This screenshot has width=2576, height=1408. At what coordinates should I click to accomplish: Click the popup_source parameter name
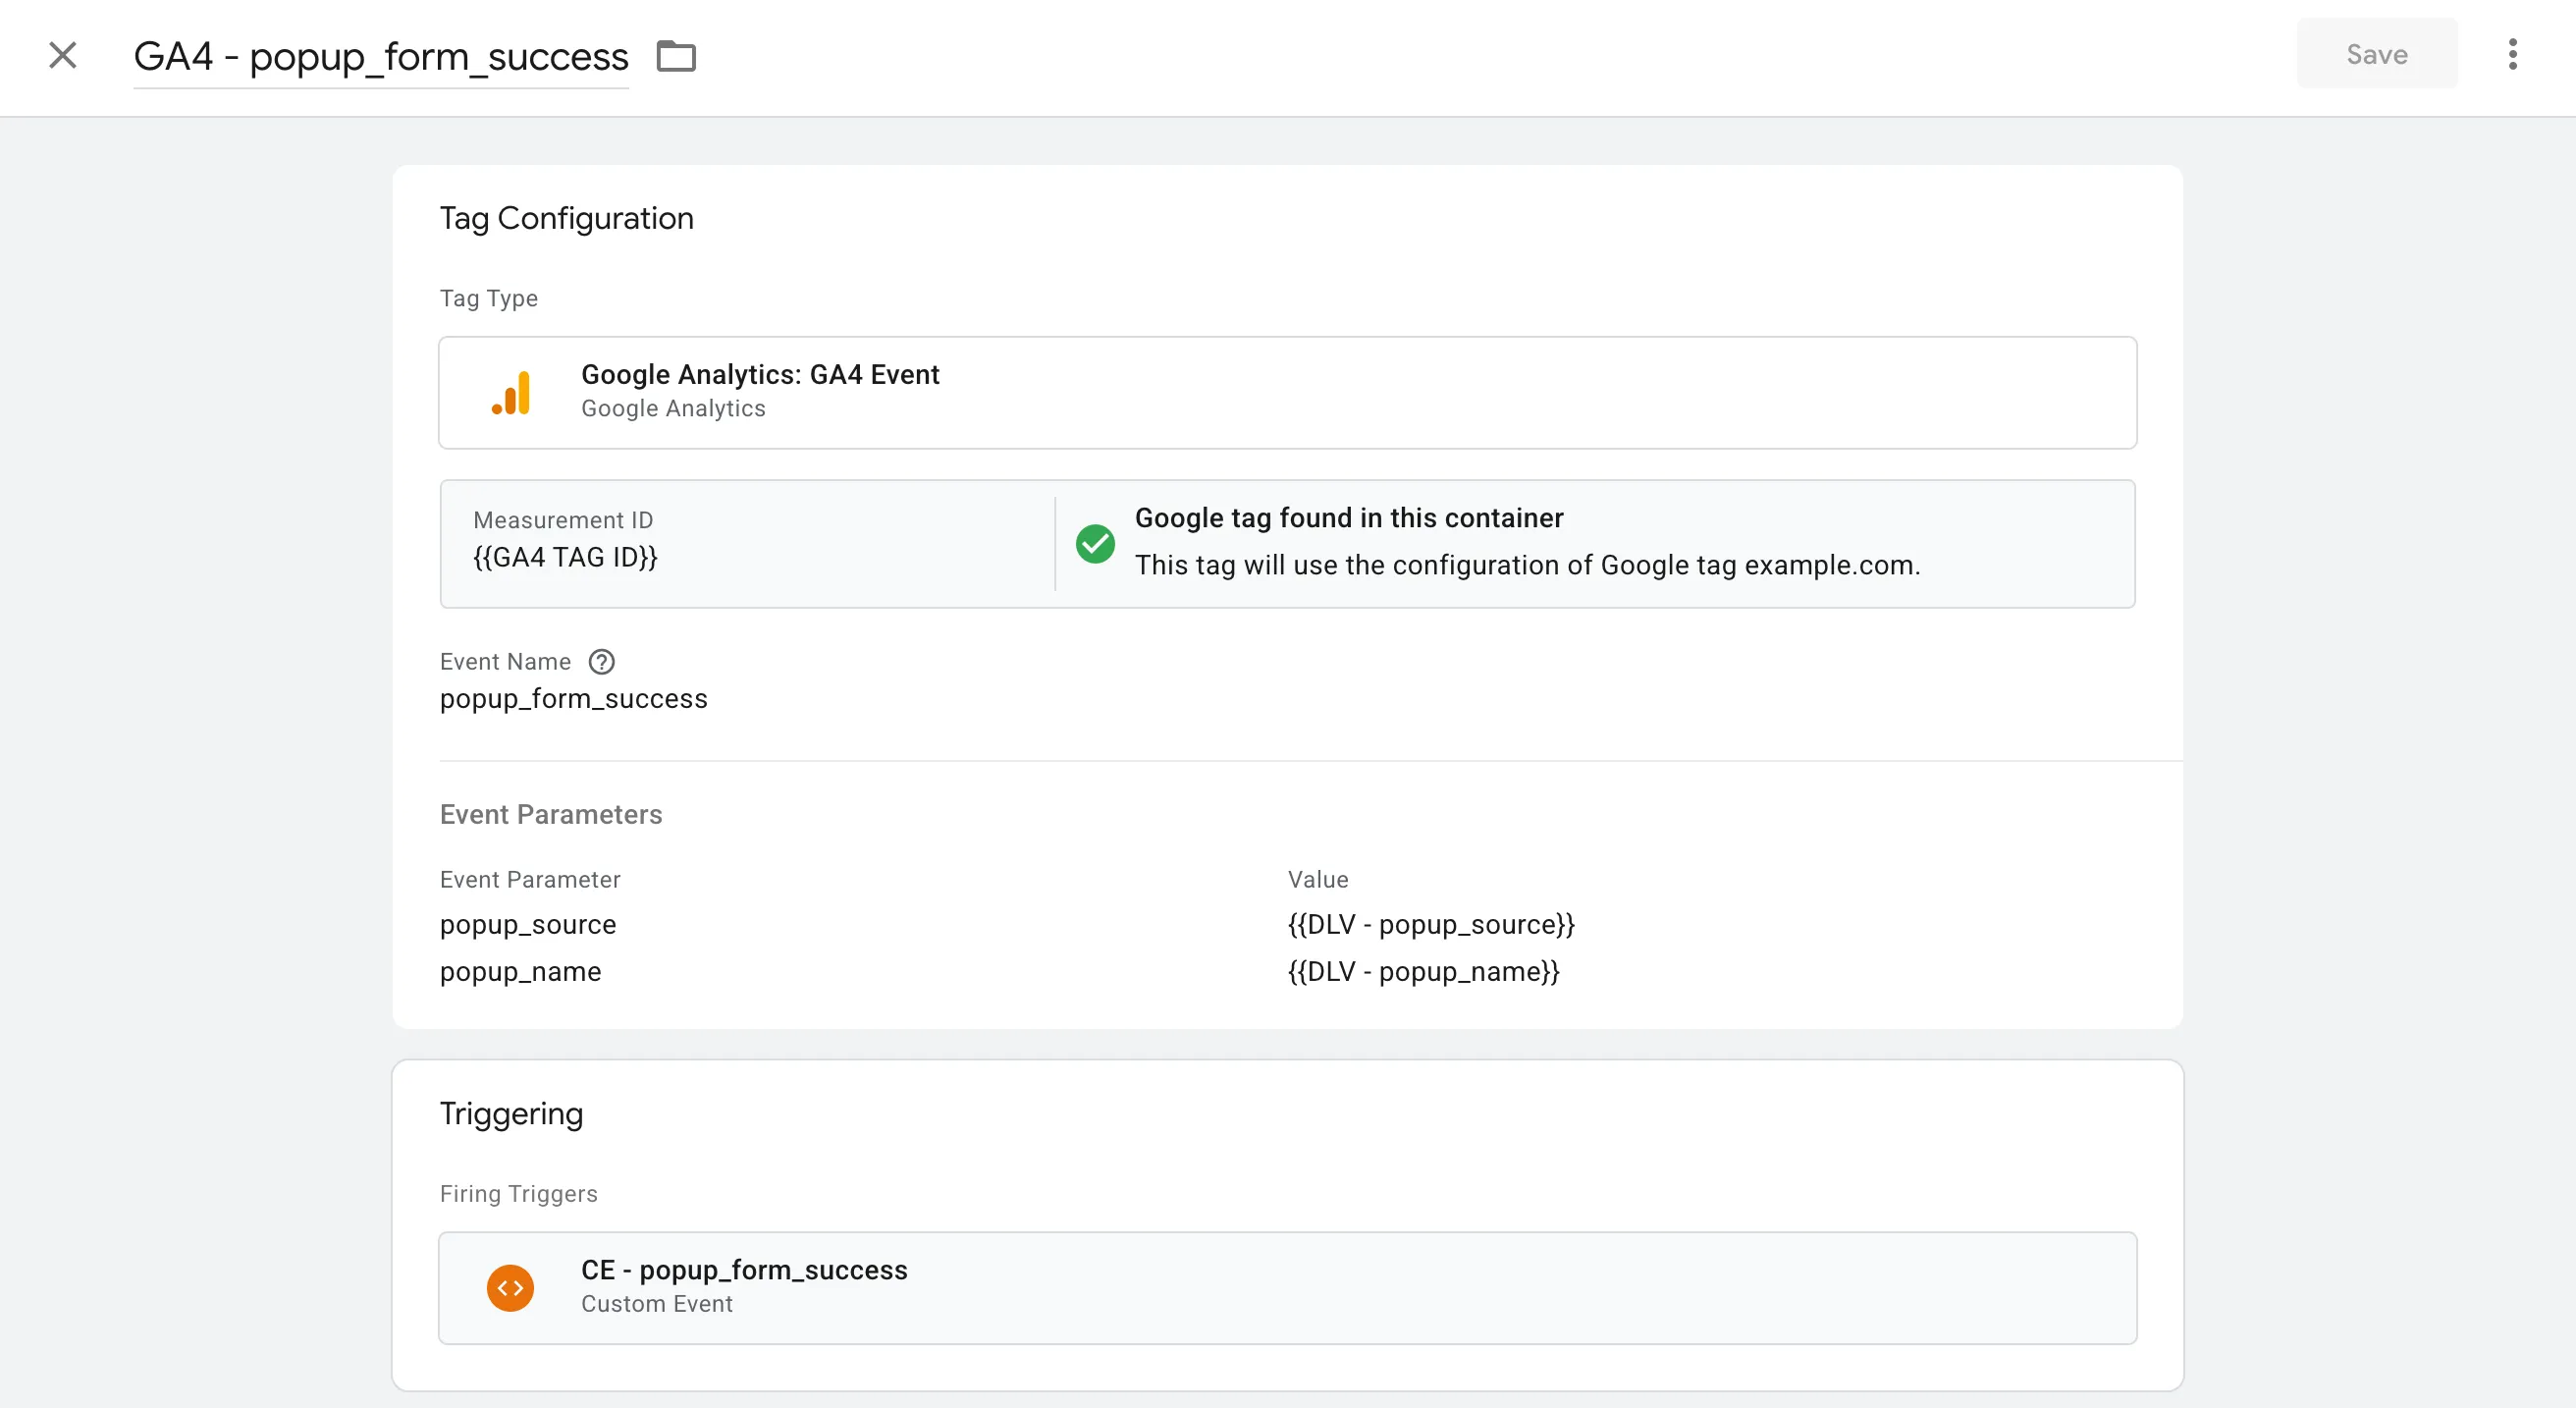coord(528,925)
